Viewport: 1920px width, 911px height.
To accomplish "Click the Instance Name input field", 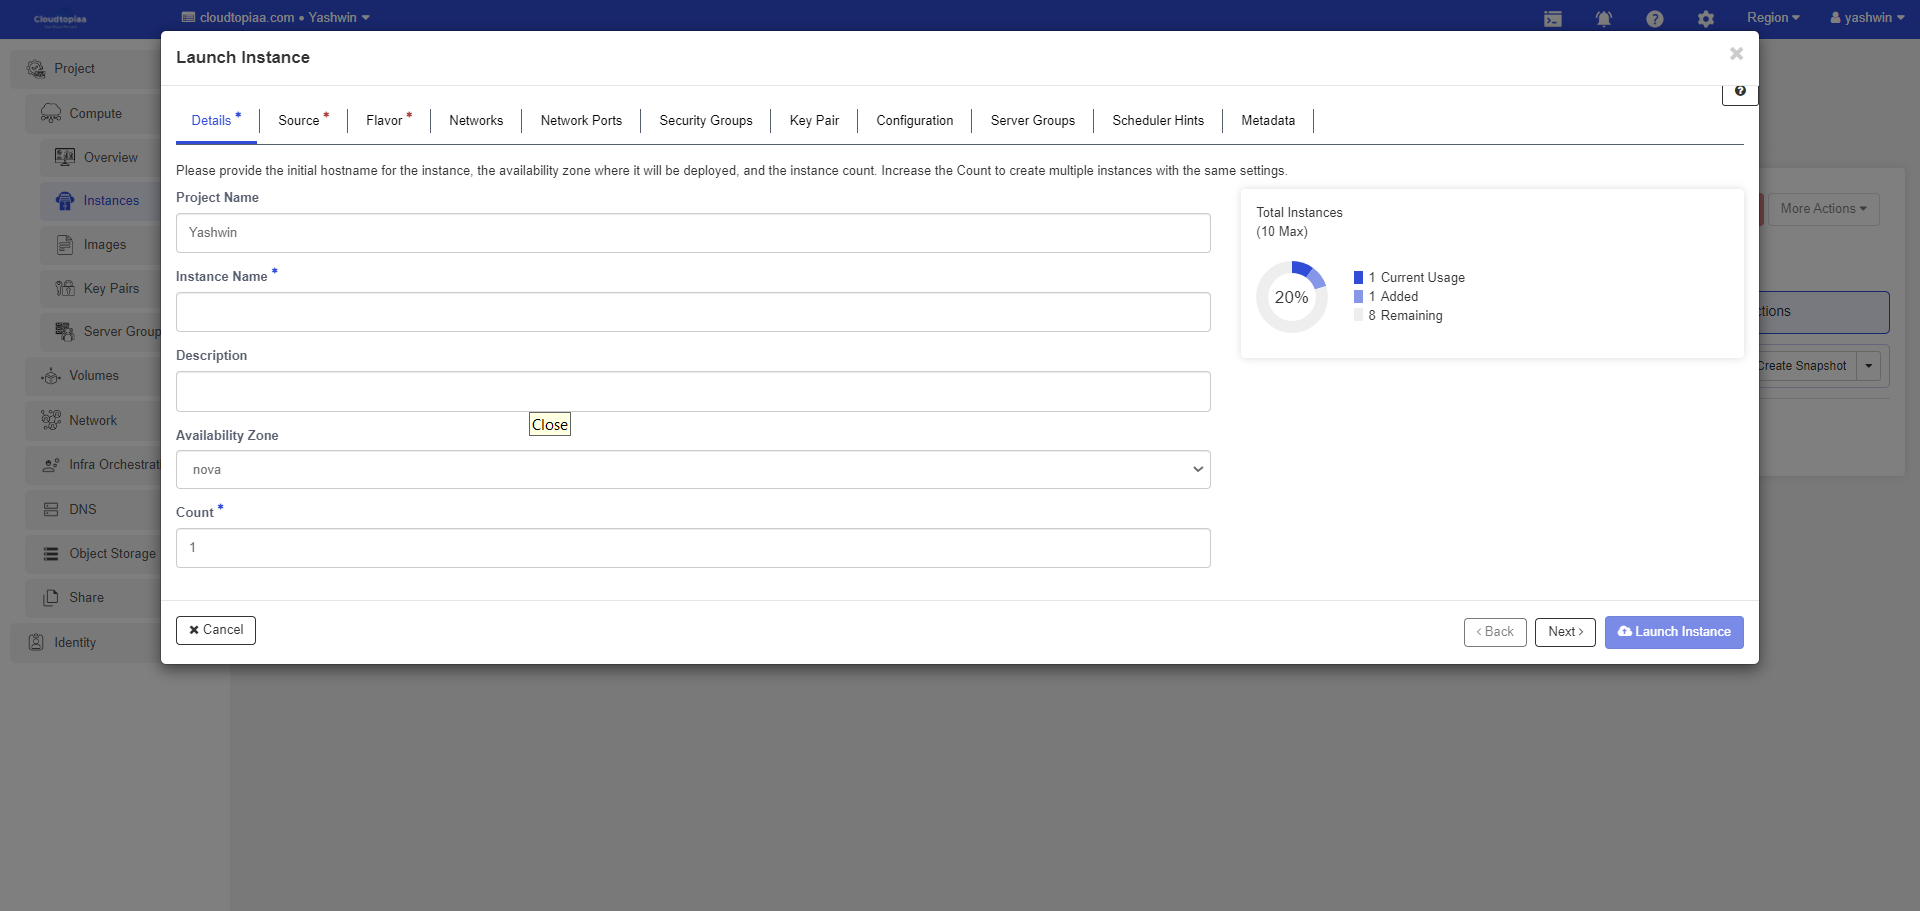I will point(693,312).
